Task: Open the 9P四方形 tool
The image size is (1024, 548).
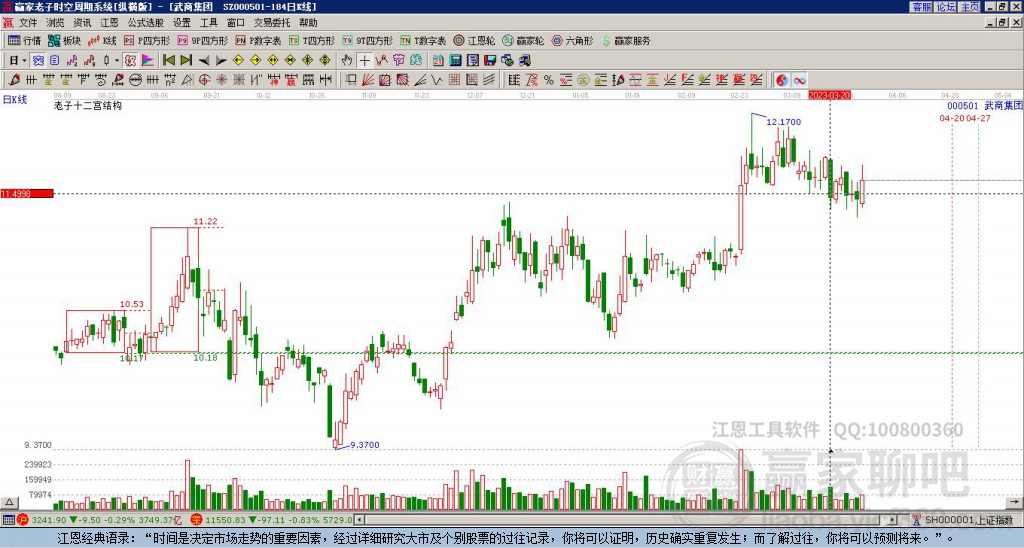Action: [202, 40]
